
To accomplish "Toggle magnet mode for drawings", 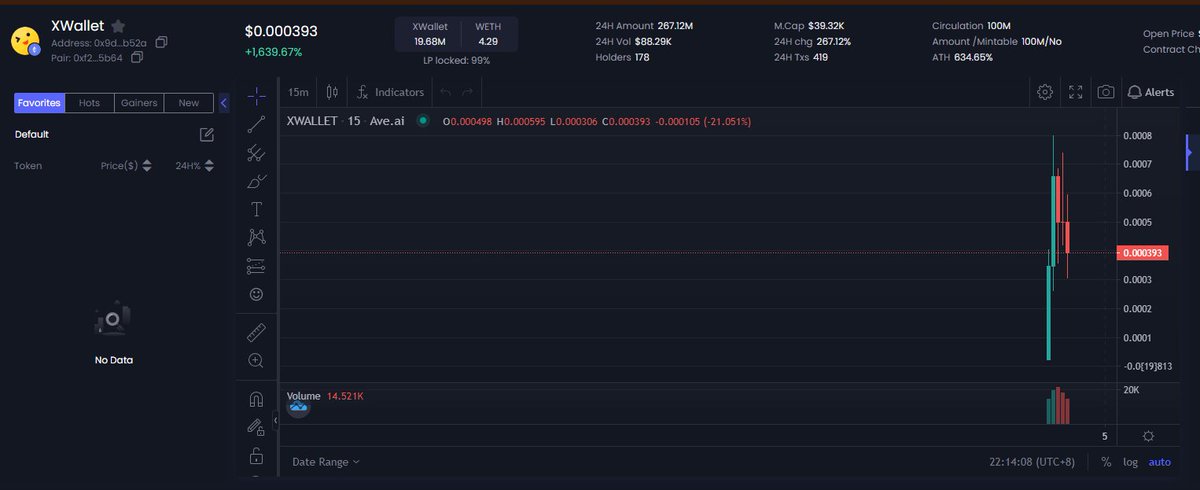I will coord(257,399).
